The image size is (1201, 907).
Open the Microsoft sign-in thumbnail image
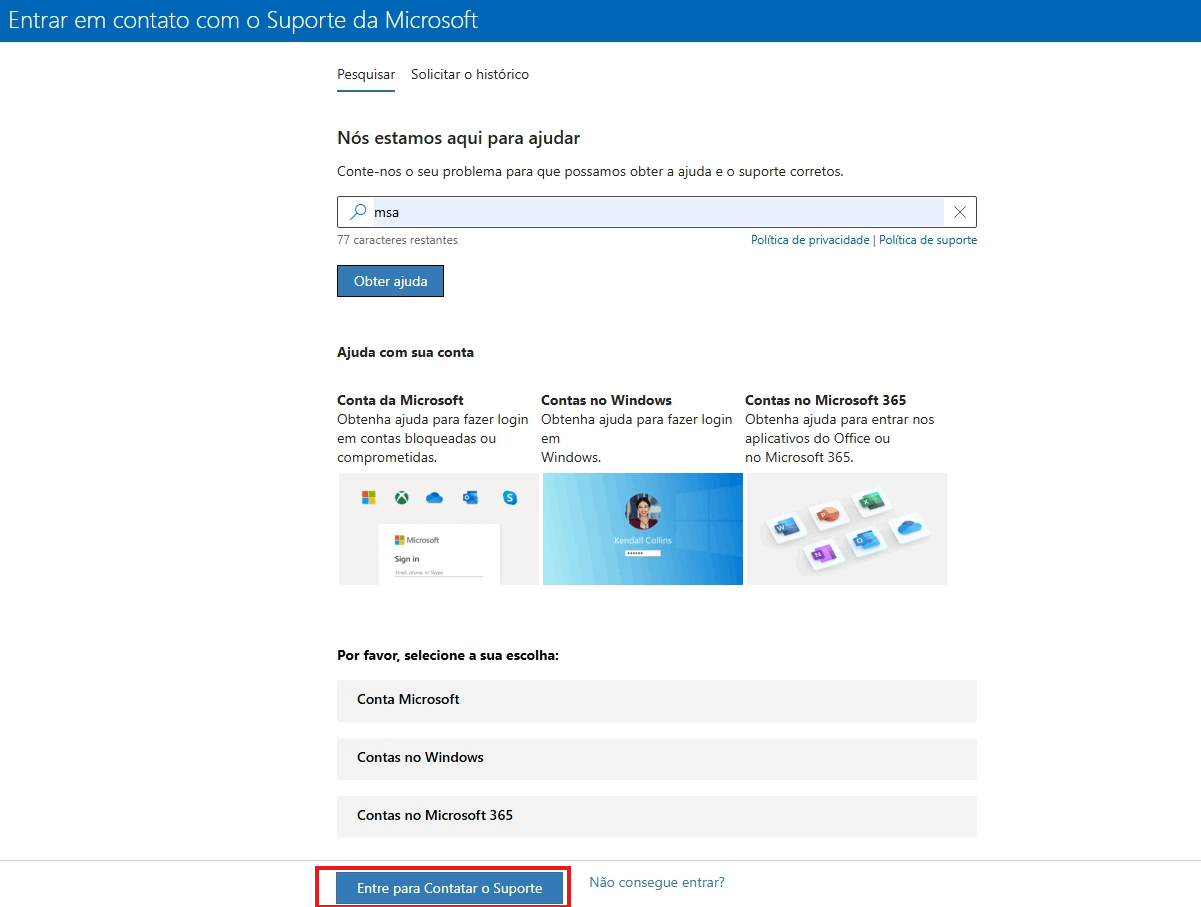point(439,529)
